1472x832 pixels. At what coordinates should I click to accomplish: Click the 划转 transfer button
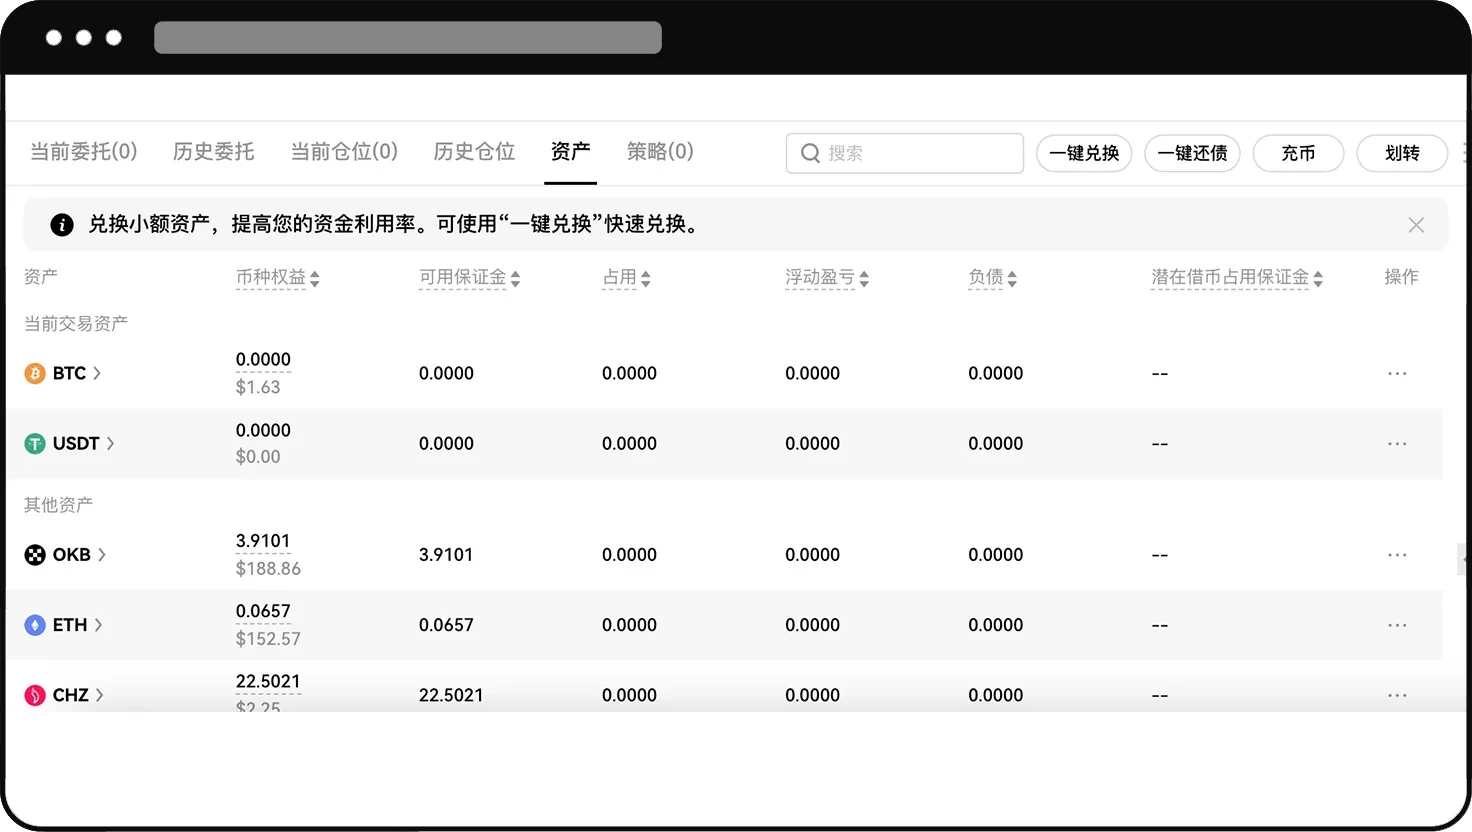coord(1402,153)
